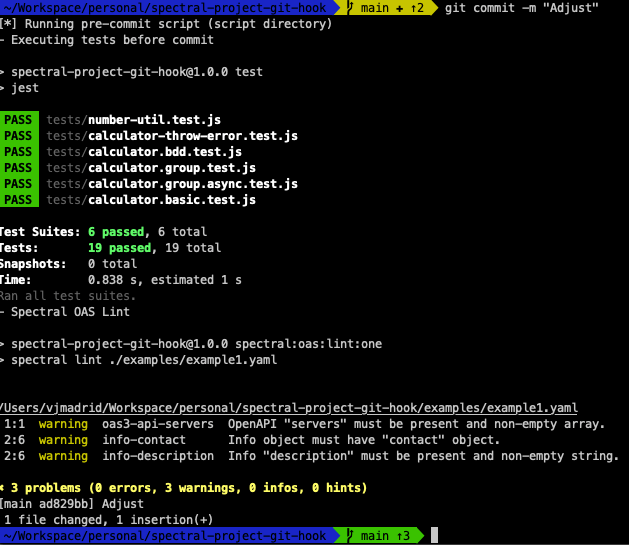Click '6 total' in Test Suites row
Viewport: 629px width, 545px height.
click(x=183, y=232)
